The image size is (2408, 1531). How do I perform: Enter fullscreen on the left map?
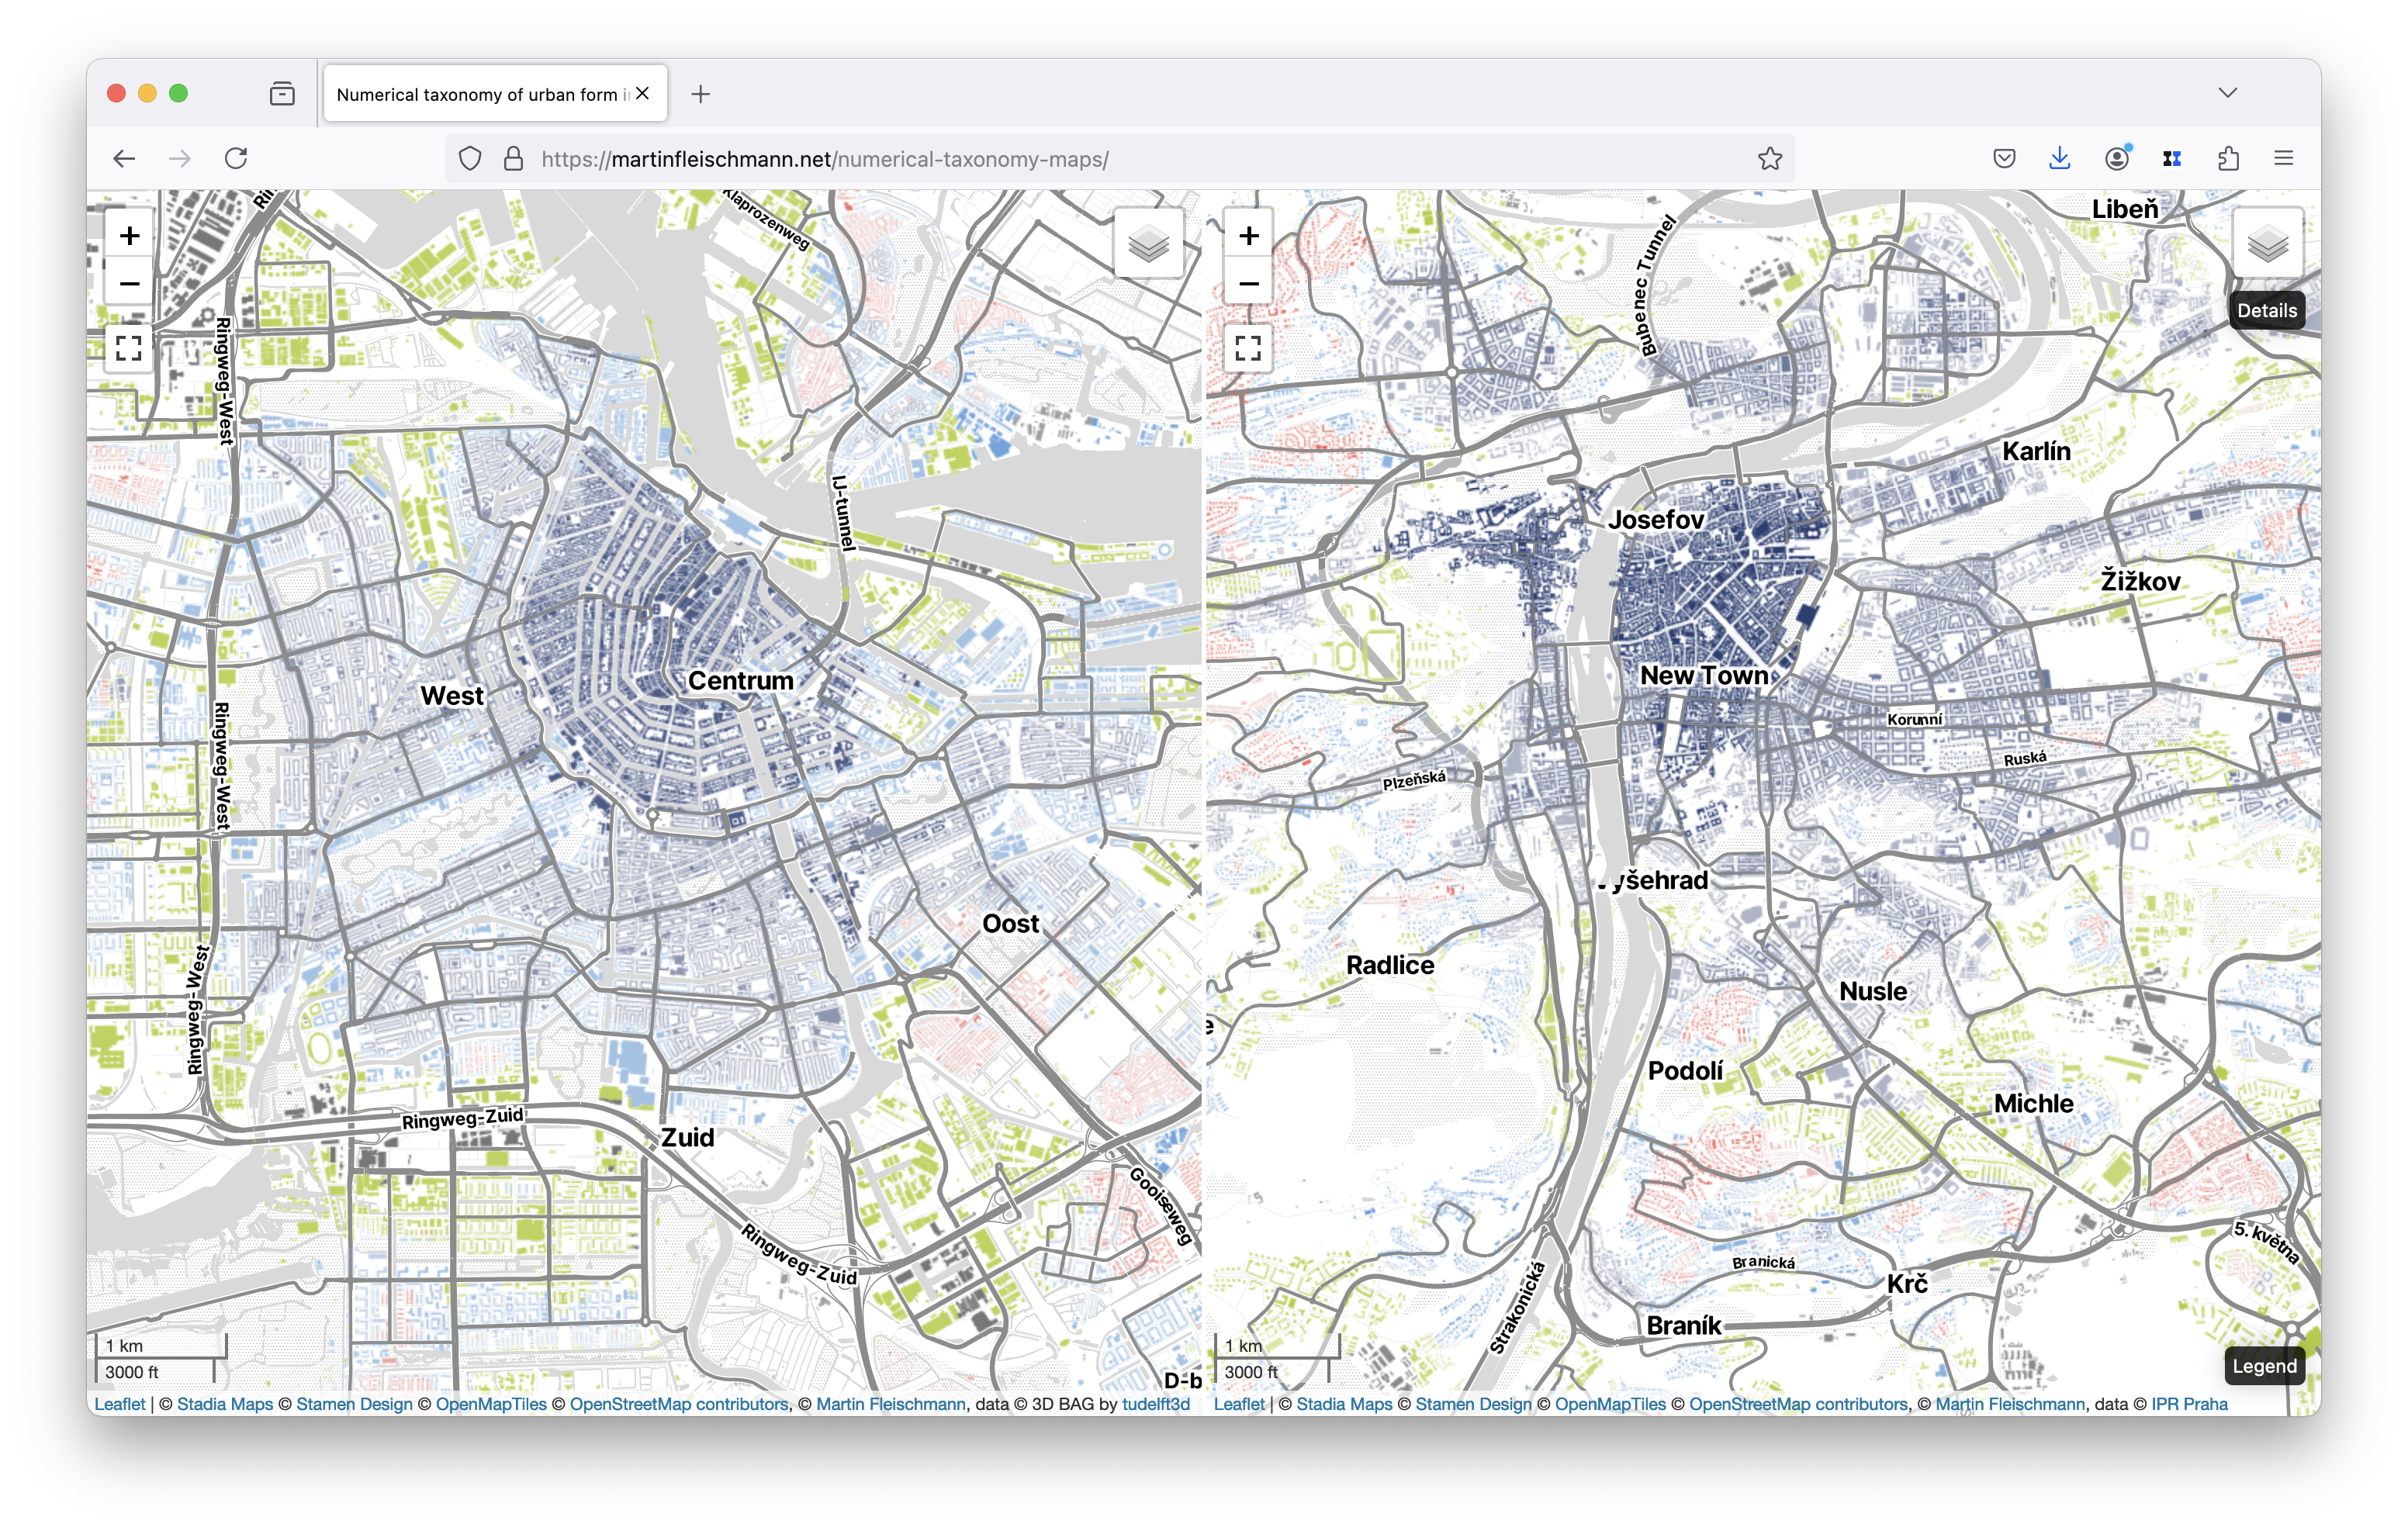pos(129,348)
